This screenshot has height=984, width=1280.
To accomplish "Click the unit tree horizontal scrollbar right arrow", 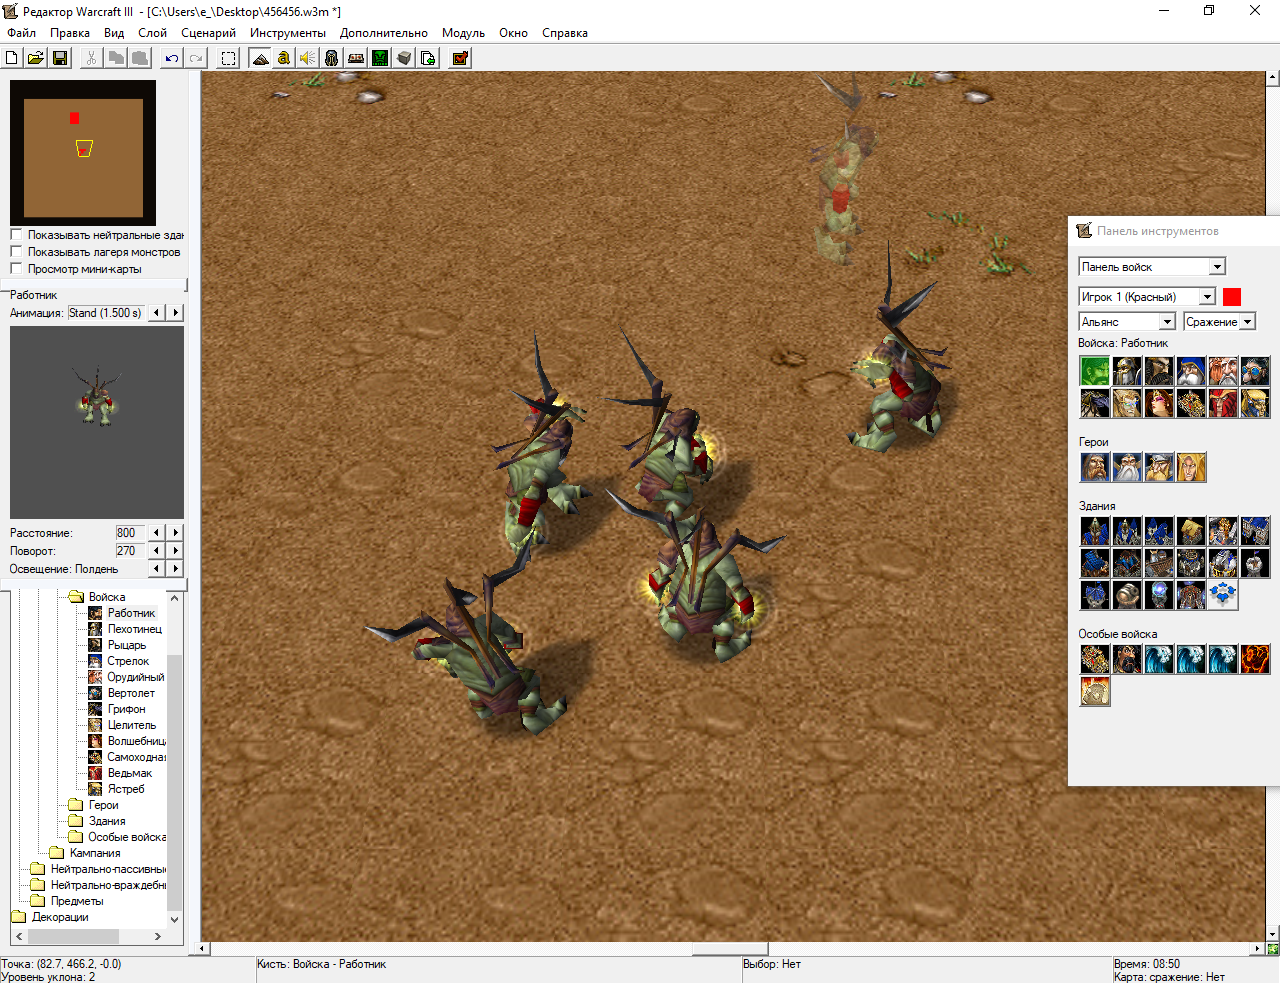I will point(158,937).
